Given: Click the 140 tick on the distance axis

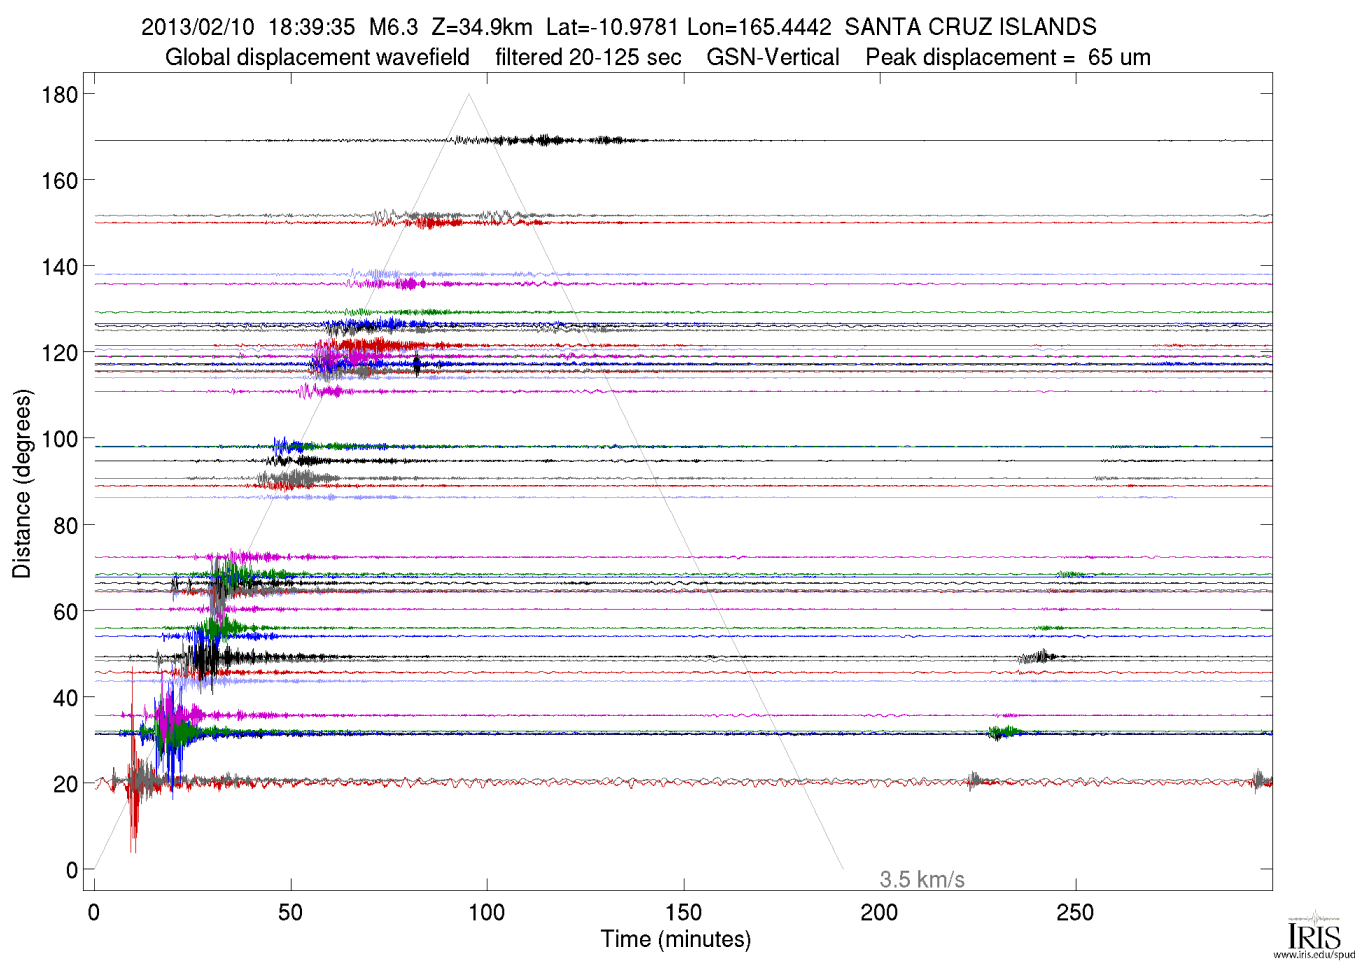Looking at the screenshot, I should coord(59,267).
